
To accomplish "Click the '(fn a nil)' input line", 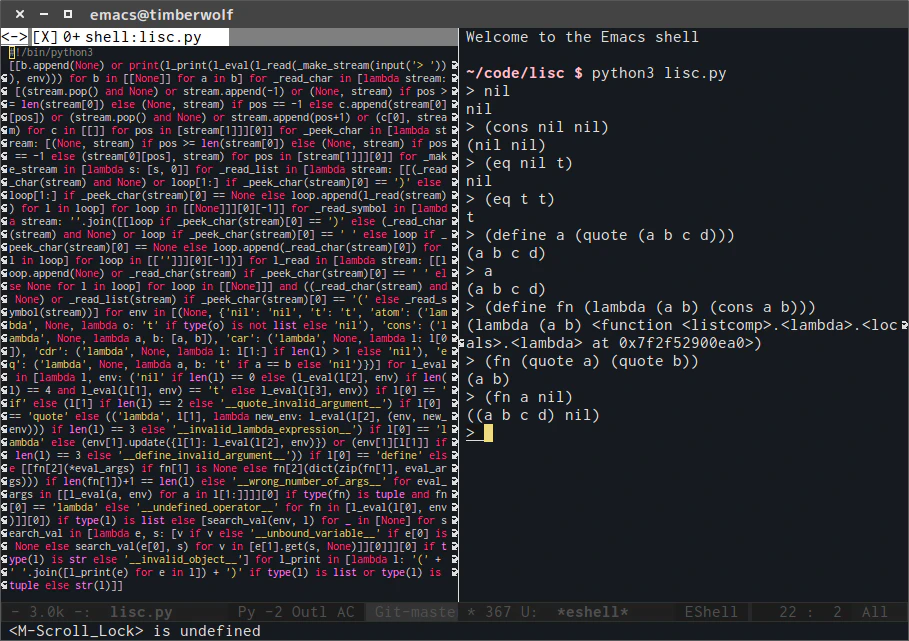I will coord(528,397).
